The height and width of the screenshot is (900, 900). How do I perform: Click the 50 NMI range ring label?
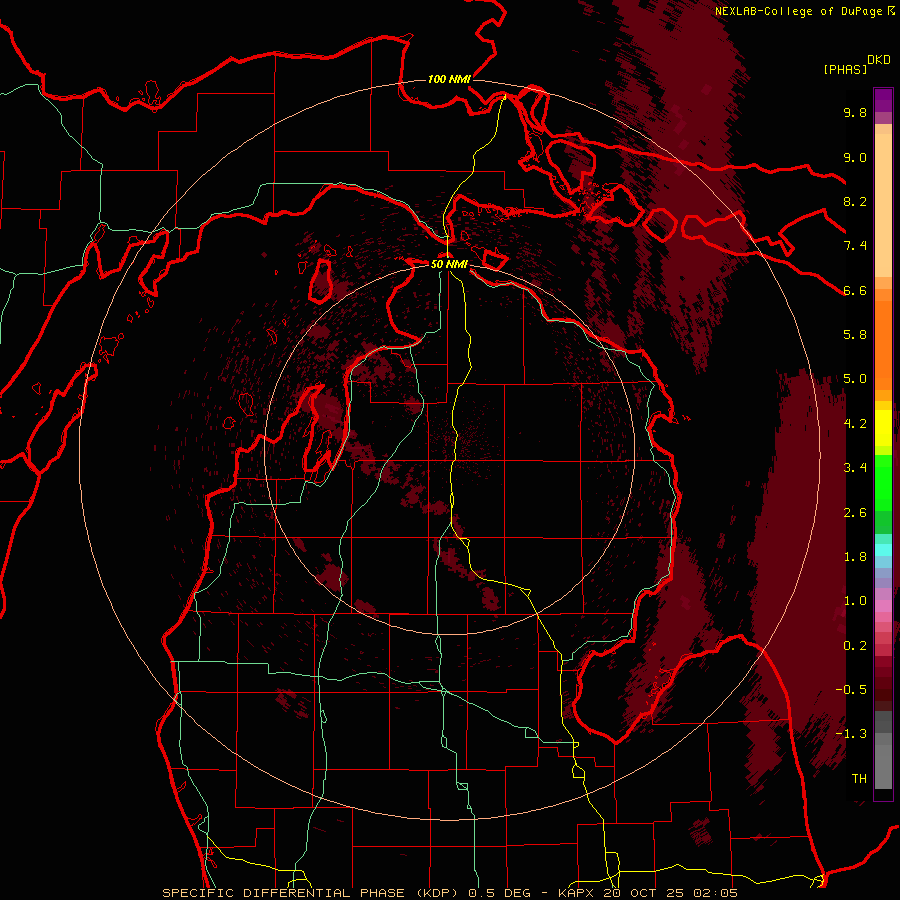(449, 264)
